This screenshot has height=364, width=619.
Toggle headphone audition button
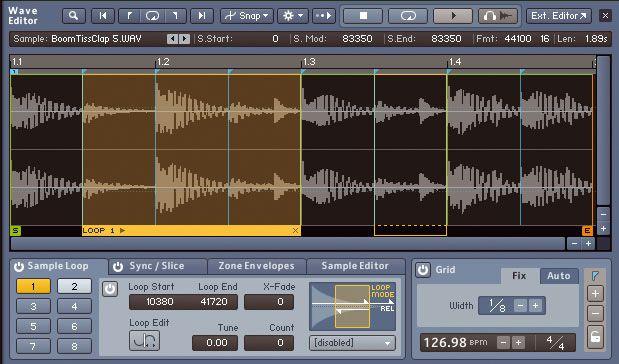coord(497,16)
